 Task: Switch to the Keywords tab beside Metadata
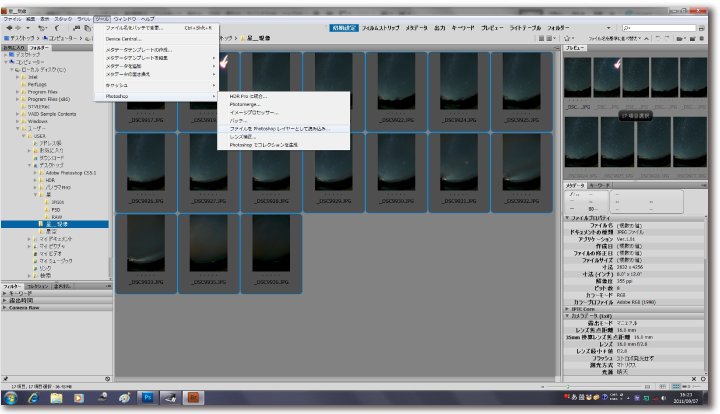coord(600,185)
